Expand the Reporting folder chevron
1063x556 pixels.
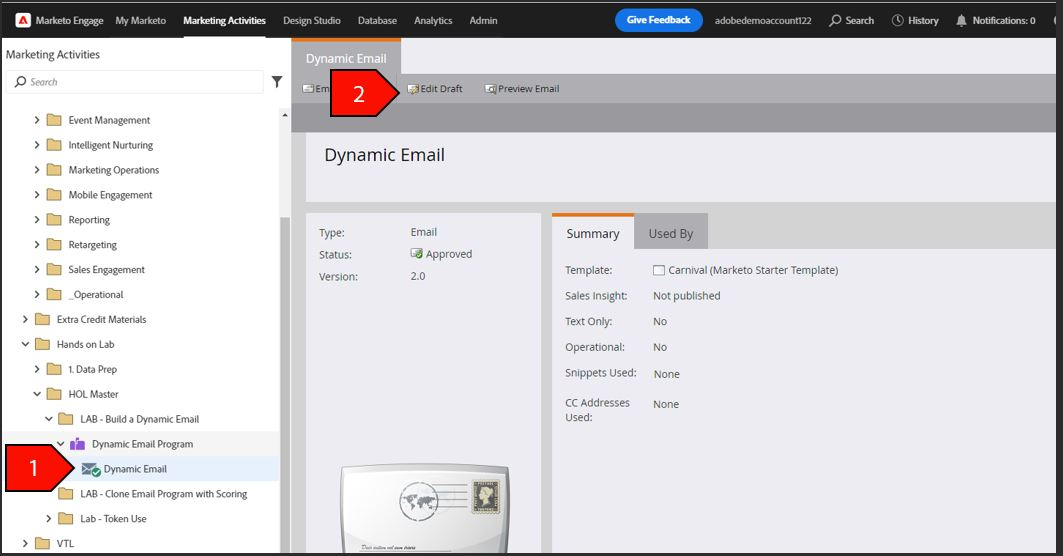pos(37,220)
